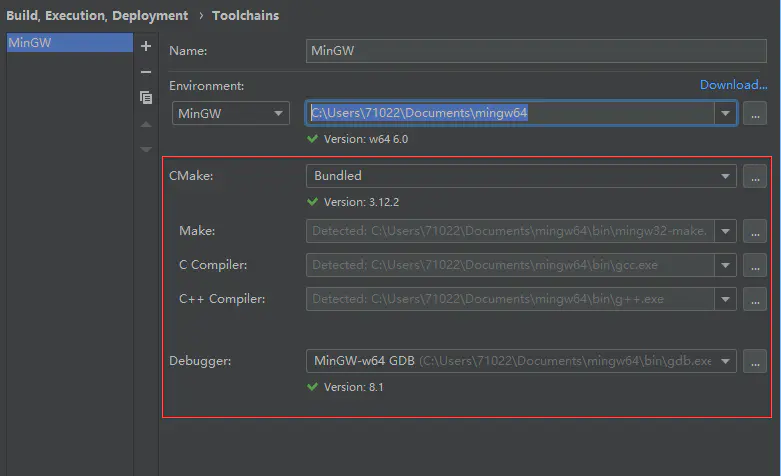This screenshot has height=476, width=781.
Task: Expand the C++ Compiler dropdown arrow
Action: [x=725, y=299]
